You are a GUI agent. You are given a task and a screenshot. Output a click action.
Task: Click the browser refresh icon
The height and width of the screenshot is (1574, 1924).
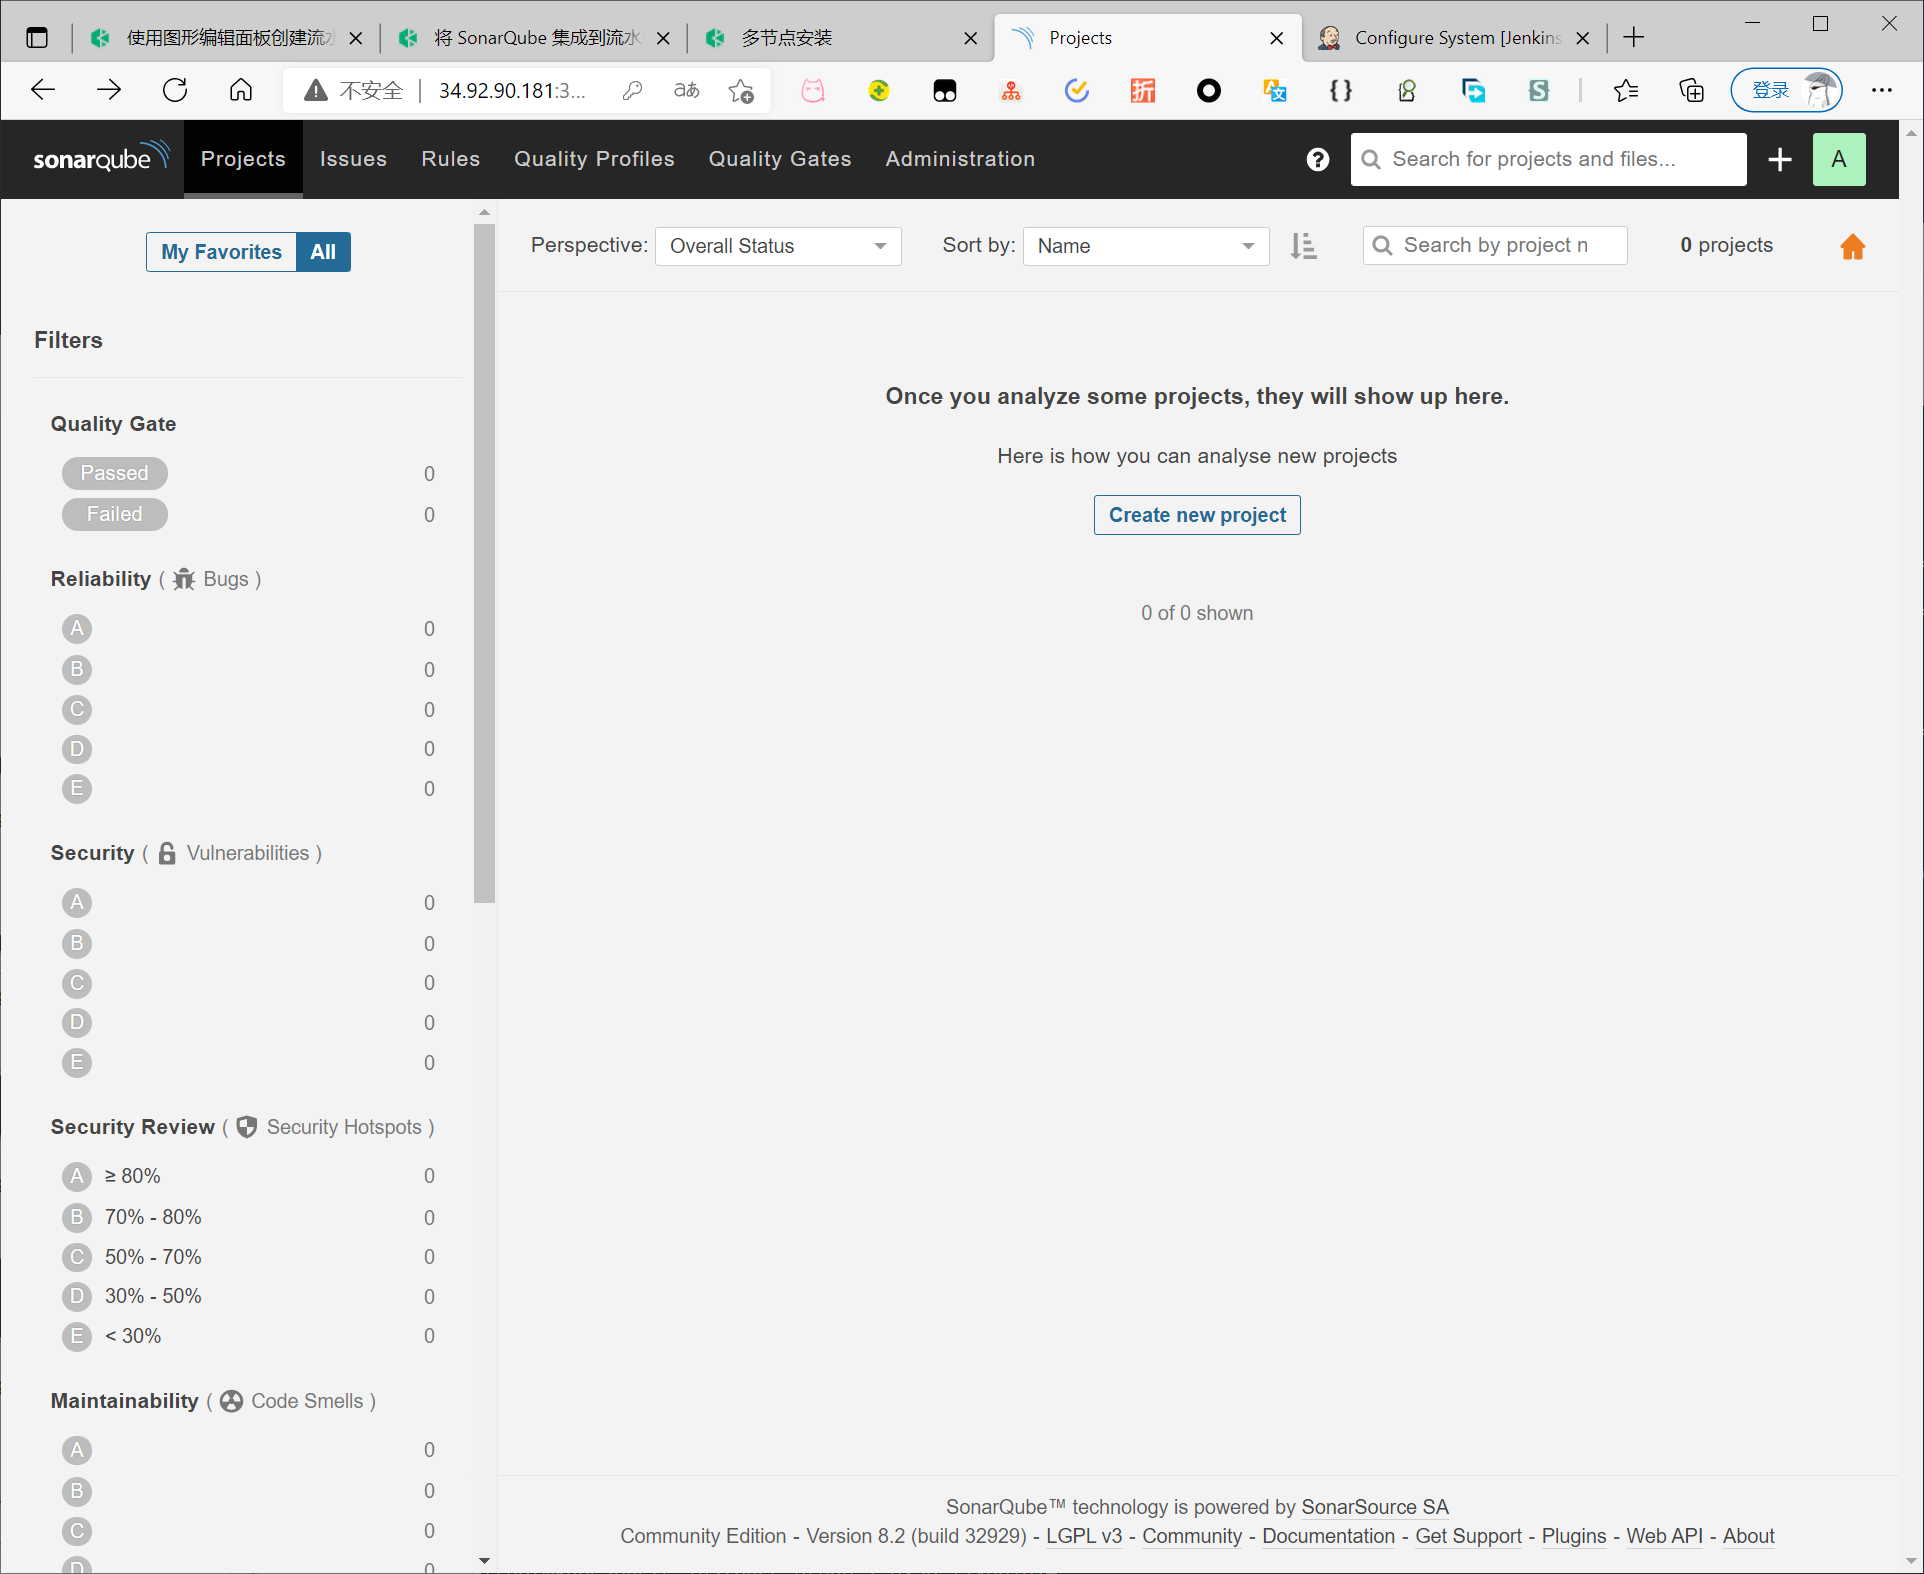click(175, 91)
